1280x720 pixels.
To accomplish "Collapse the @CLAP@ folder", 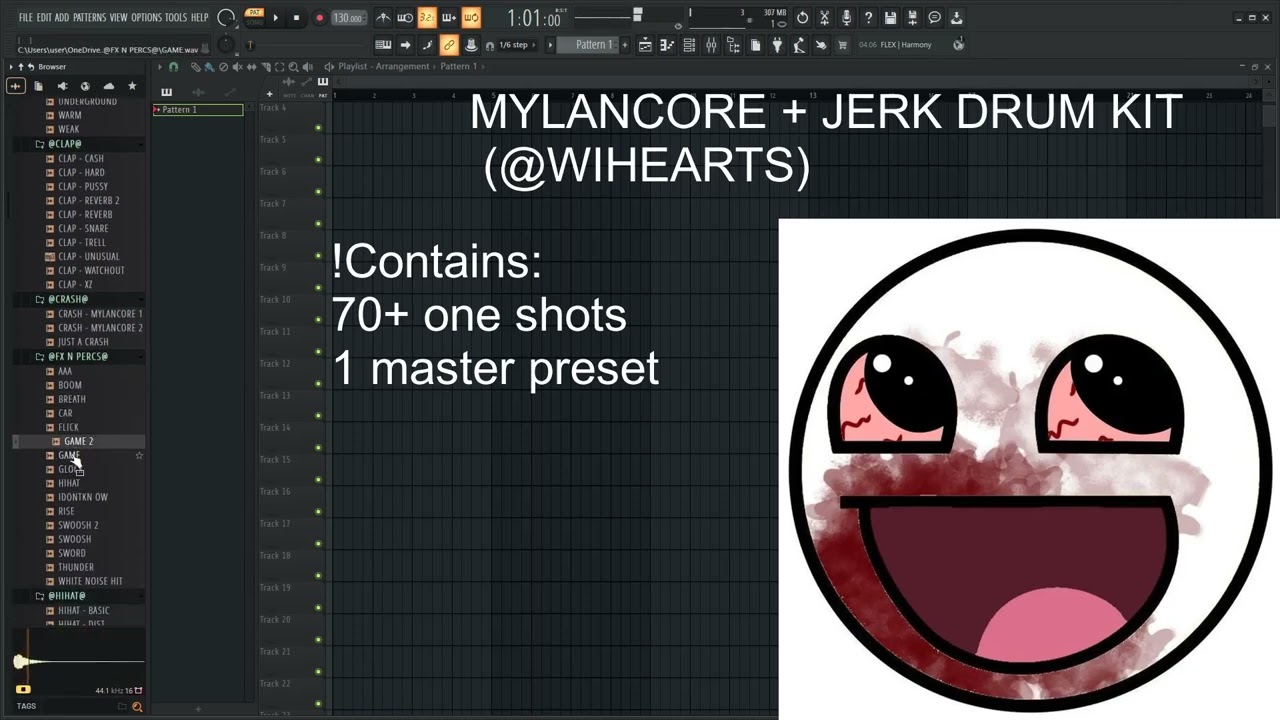I will (64, 144).
